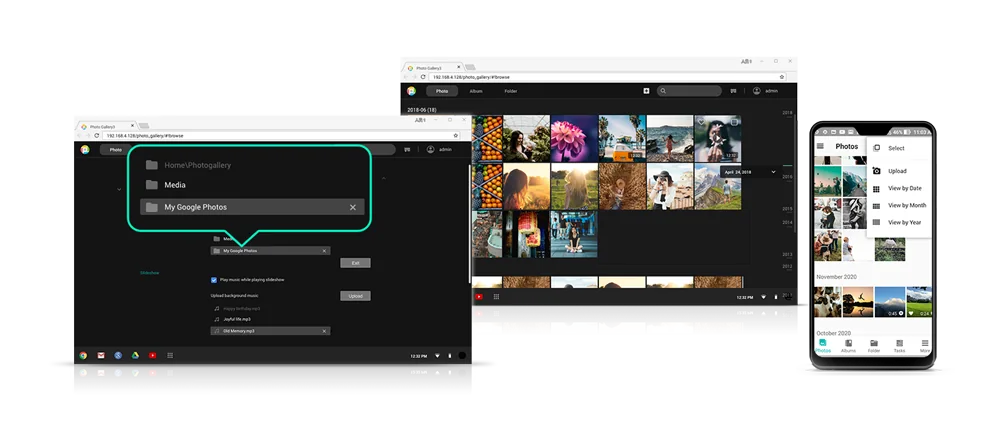Click admin user avatar in right window
The image size is (1000, 446).
[x=756, y=91]
